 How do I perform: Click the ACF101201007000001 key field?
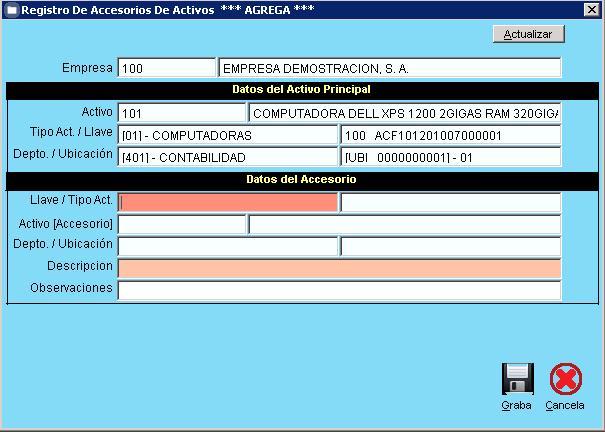pos(450,135)
